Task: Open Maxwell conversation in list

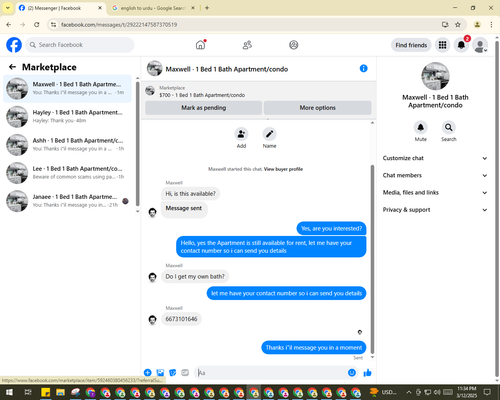Action: 68,88
